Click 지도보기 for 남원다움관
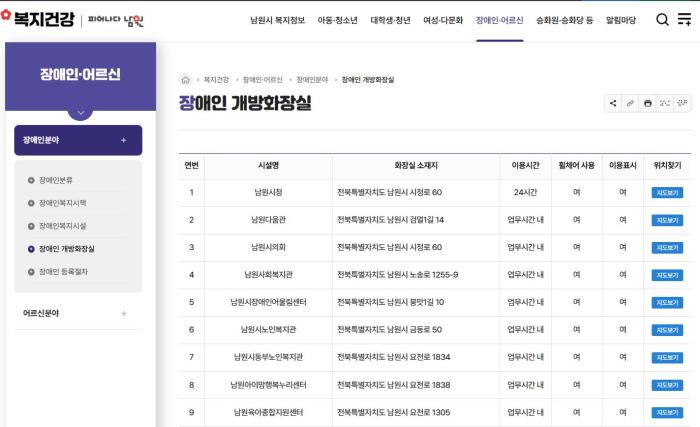The image size is (700, 427). coord(667,220)
